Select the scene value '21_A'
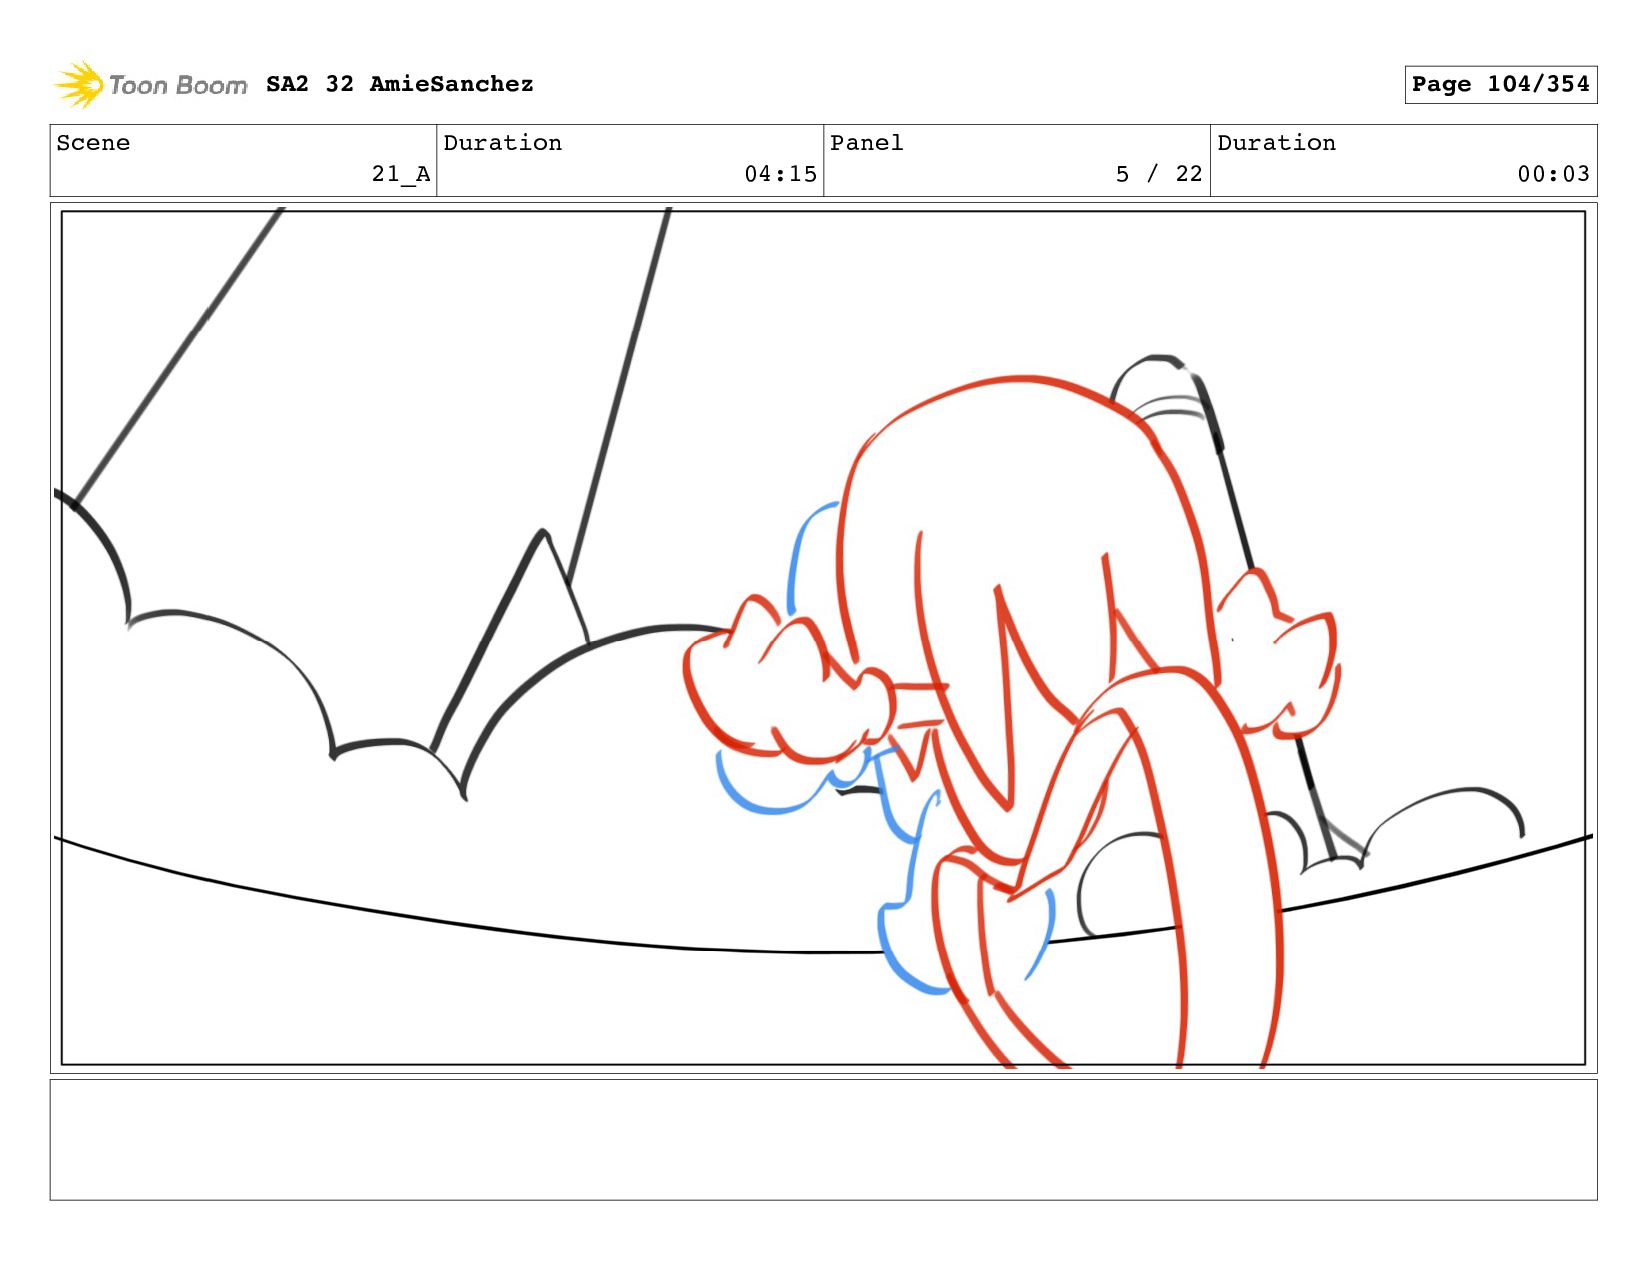Screen dimensions: 1650x1275 tap(401, 174)
